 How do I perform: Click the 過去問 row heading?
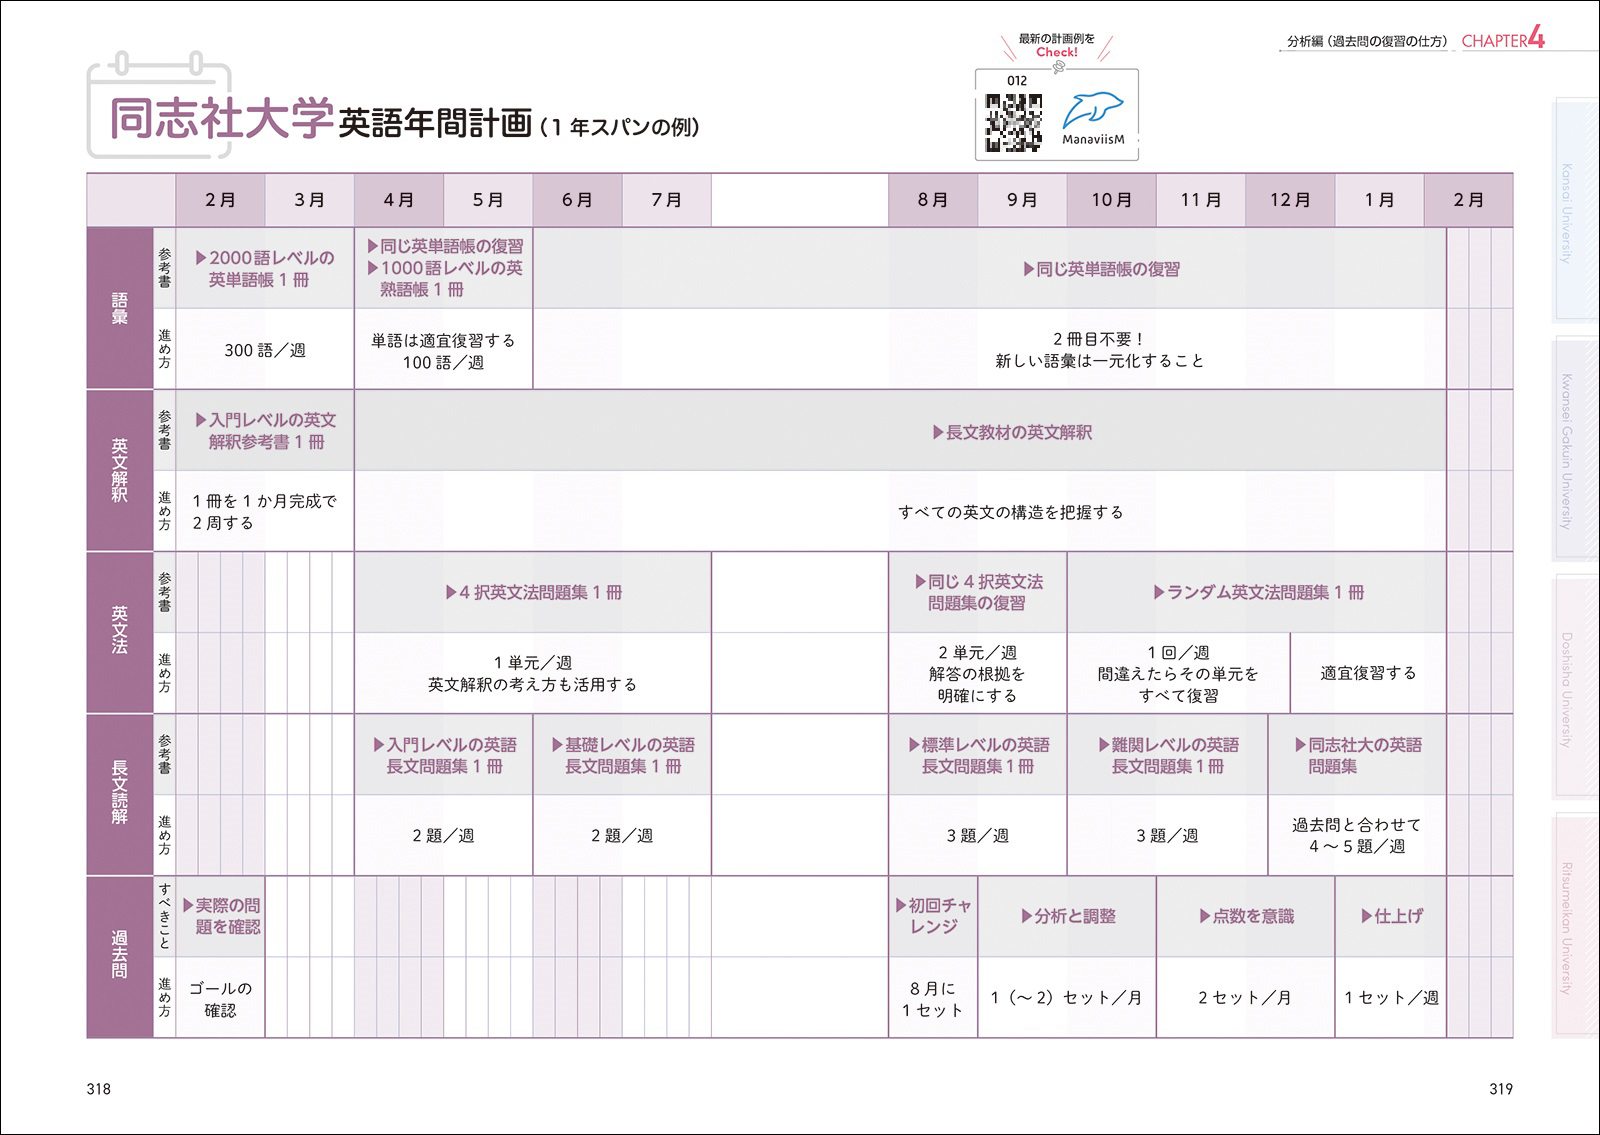(120, 957)
